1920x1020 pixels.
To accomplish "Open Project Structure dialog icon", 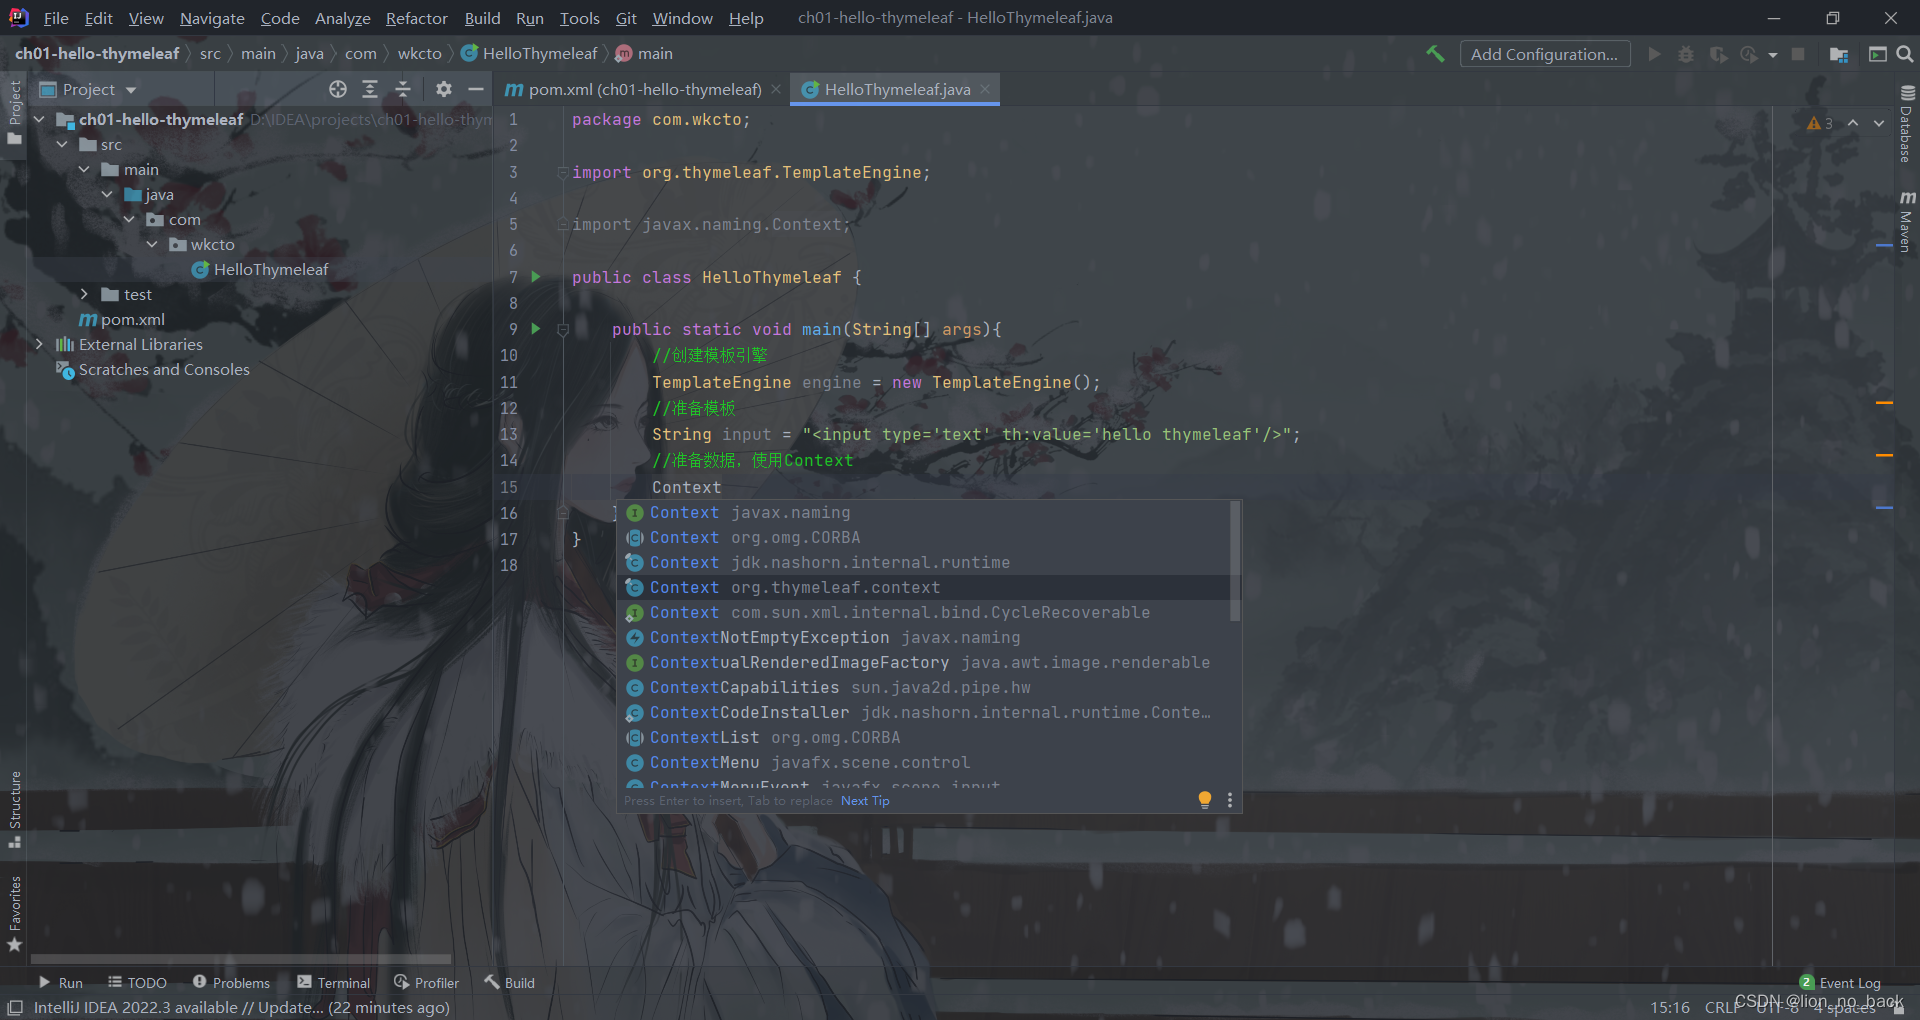I will (x=1838, y=54).
